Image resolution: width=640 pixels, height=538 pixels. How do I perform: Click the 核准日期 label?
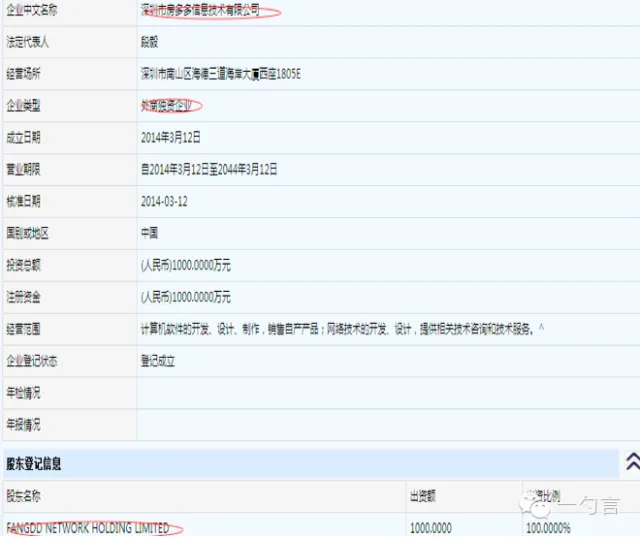(23, 201)
